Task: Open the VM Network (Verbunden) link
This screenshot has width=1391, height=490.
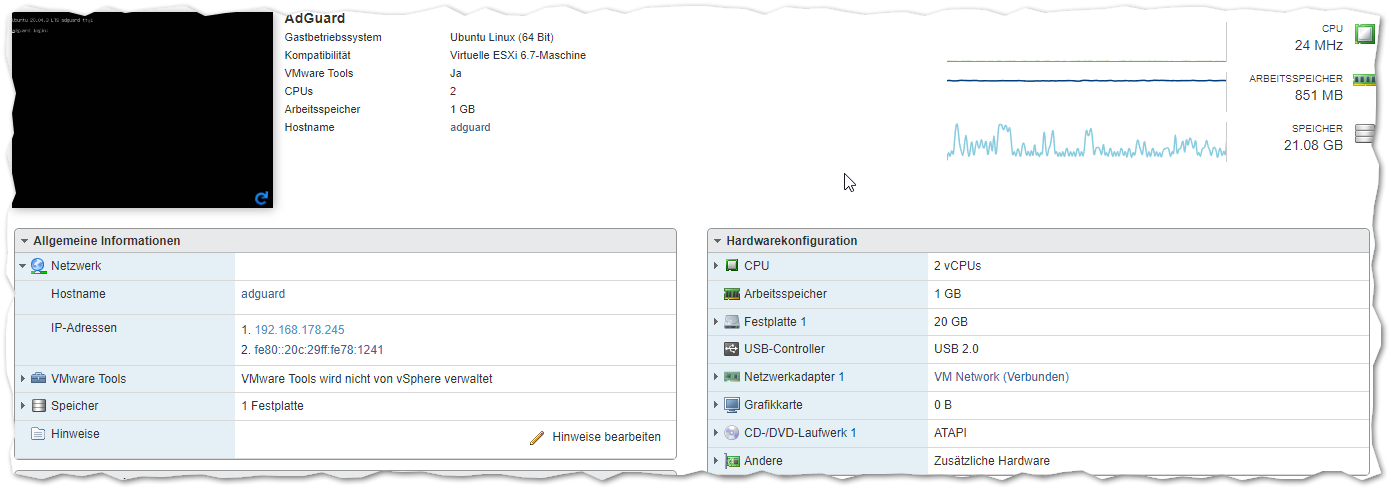Action: [1001, 377]
